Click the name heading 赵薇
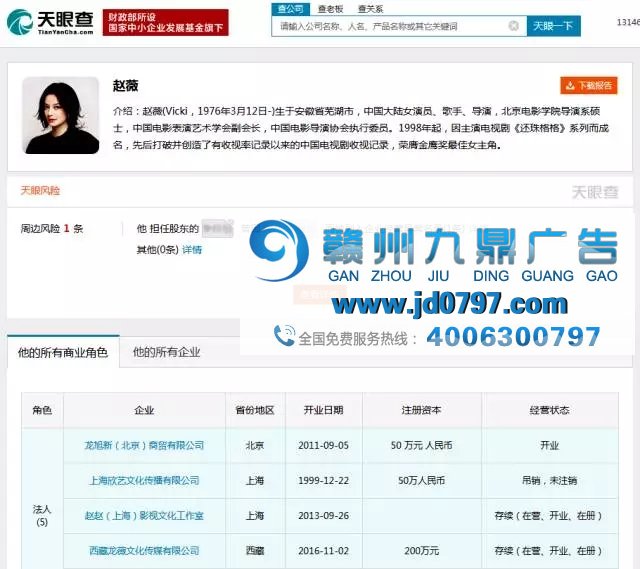 tap(125, 86)
